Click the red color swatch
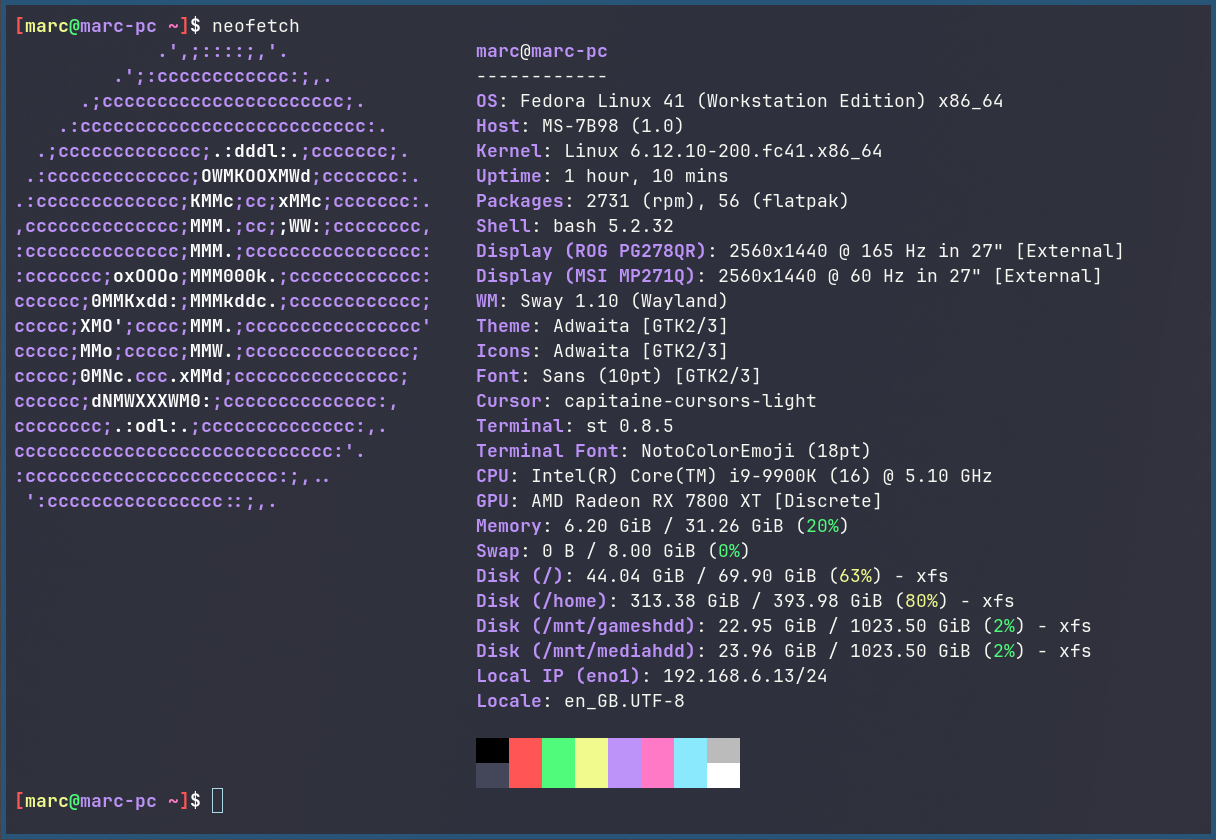The height and width of the screenshot is (840, 1216). pos(525,763)
